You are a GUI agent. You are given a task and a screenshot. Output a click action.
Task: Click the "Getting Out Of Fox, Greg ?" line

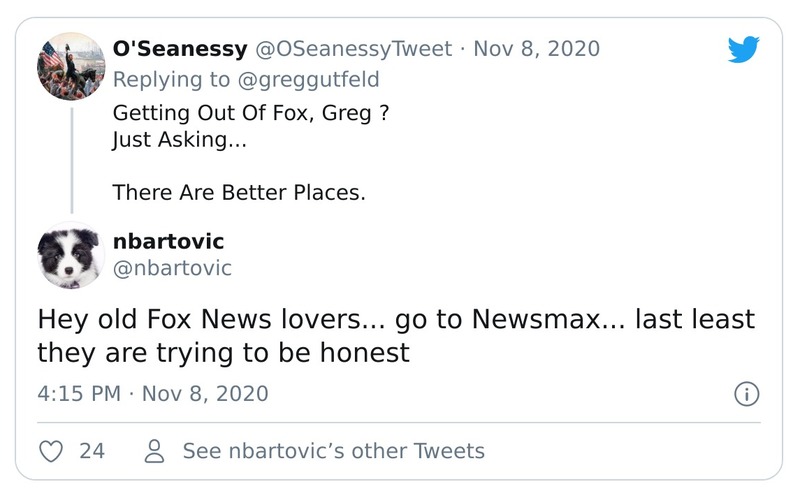pos(250,113)
